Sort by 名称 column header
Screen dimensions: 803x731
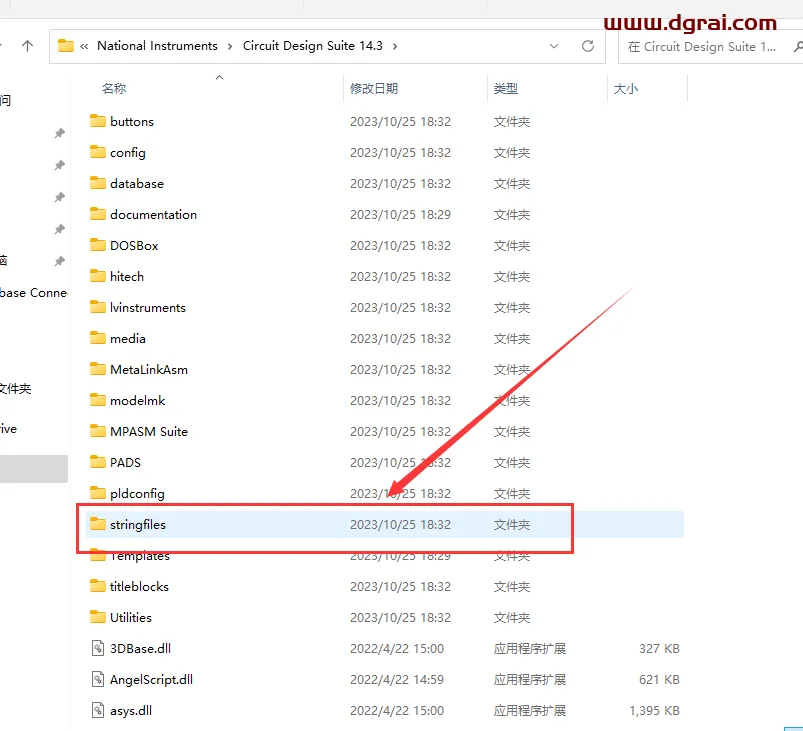pos(114,88)
